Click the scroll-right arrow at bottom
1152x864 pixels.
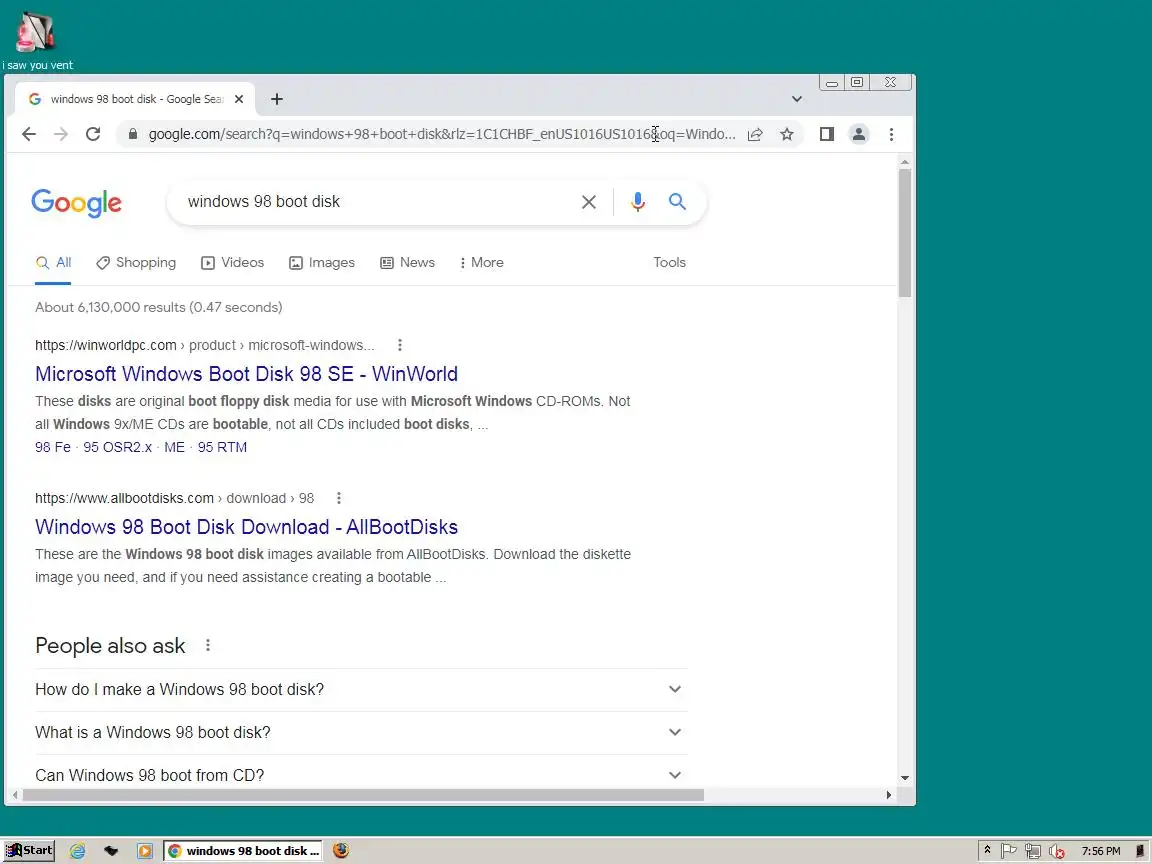pyautogui.click(x=888, y=795)
